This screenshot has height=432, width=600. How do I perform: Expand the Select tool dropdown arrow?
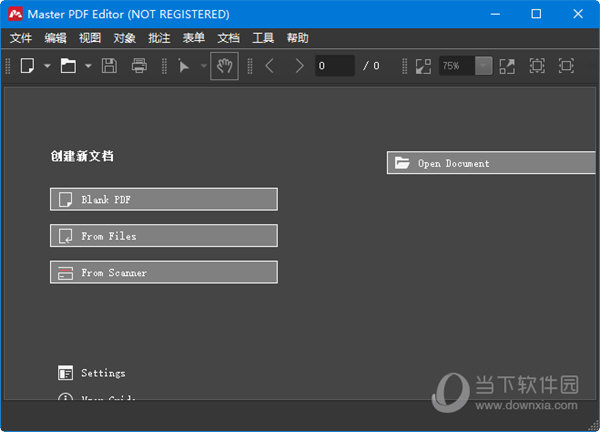pyautogui.click(x=204, y=66)
